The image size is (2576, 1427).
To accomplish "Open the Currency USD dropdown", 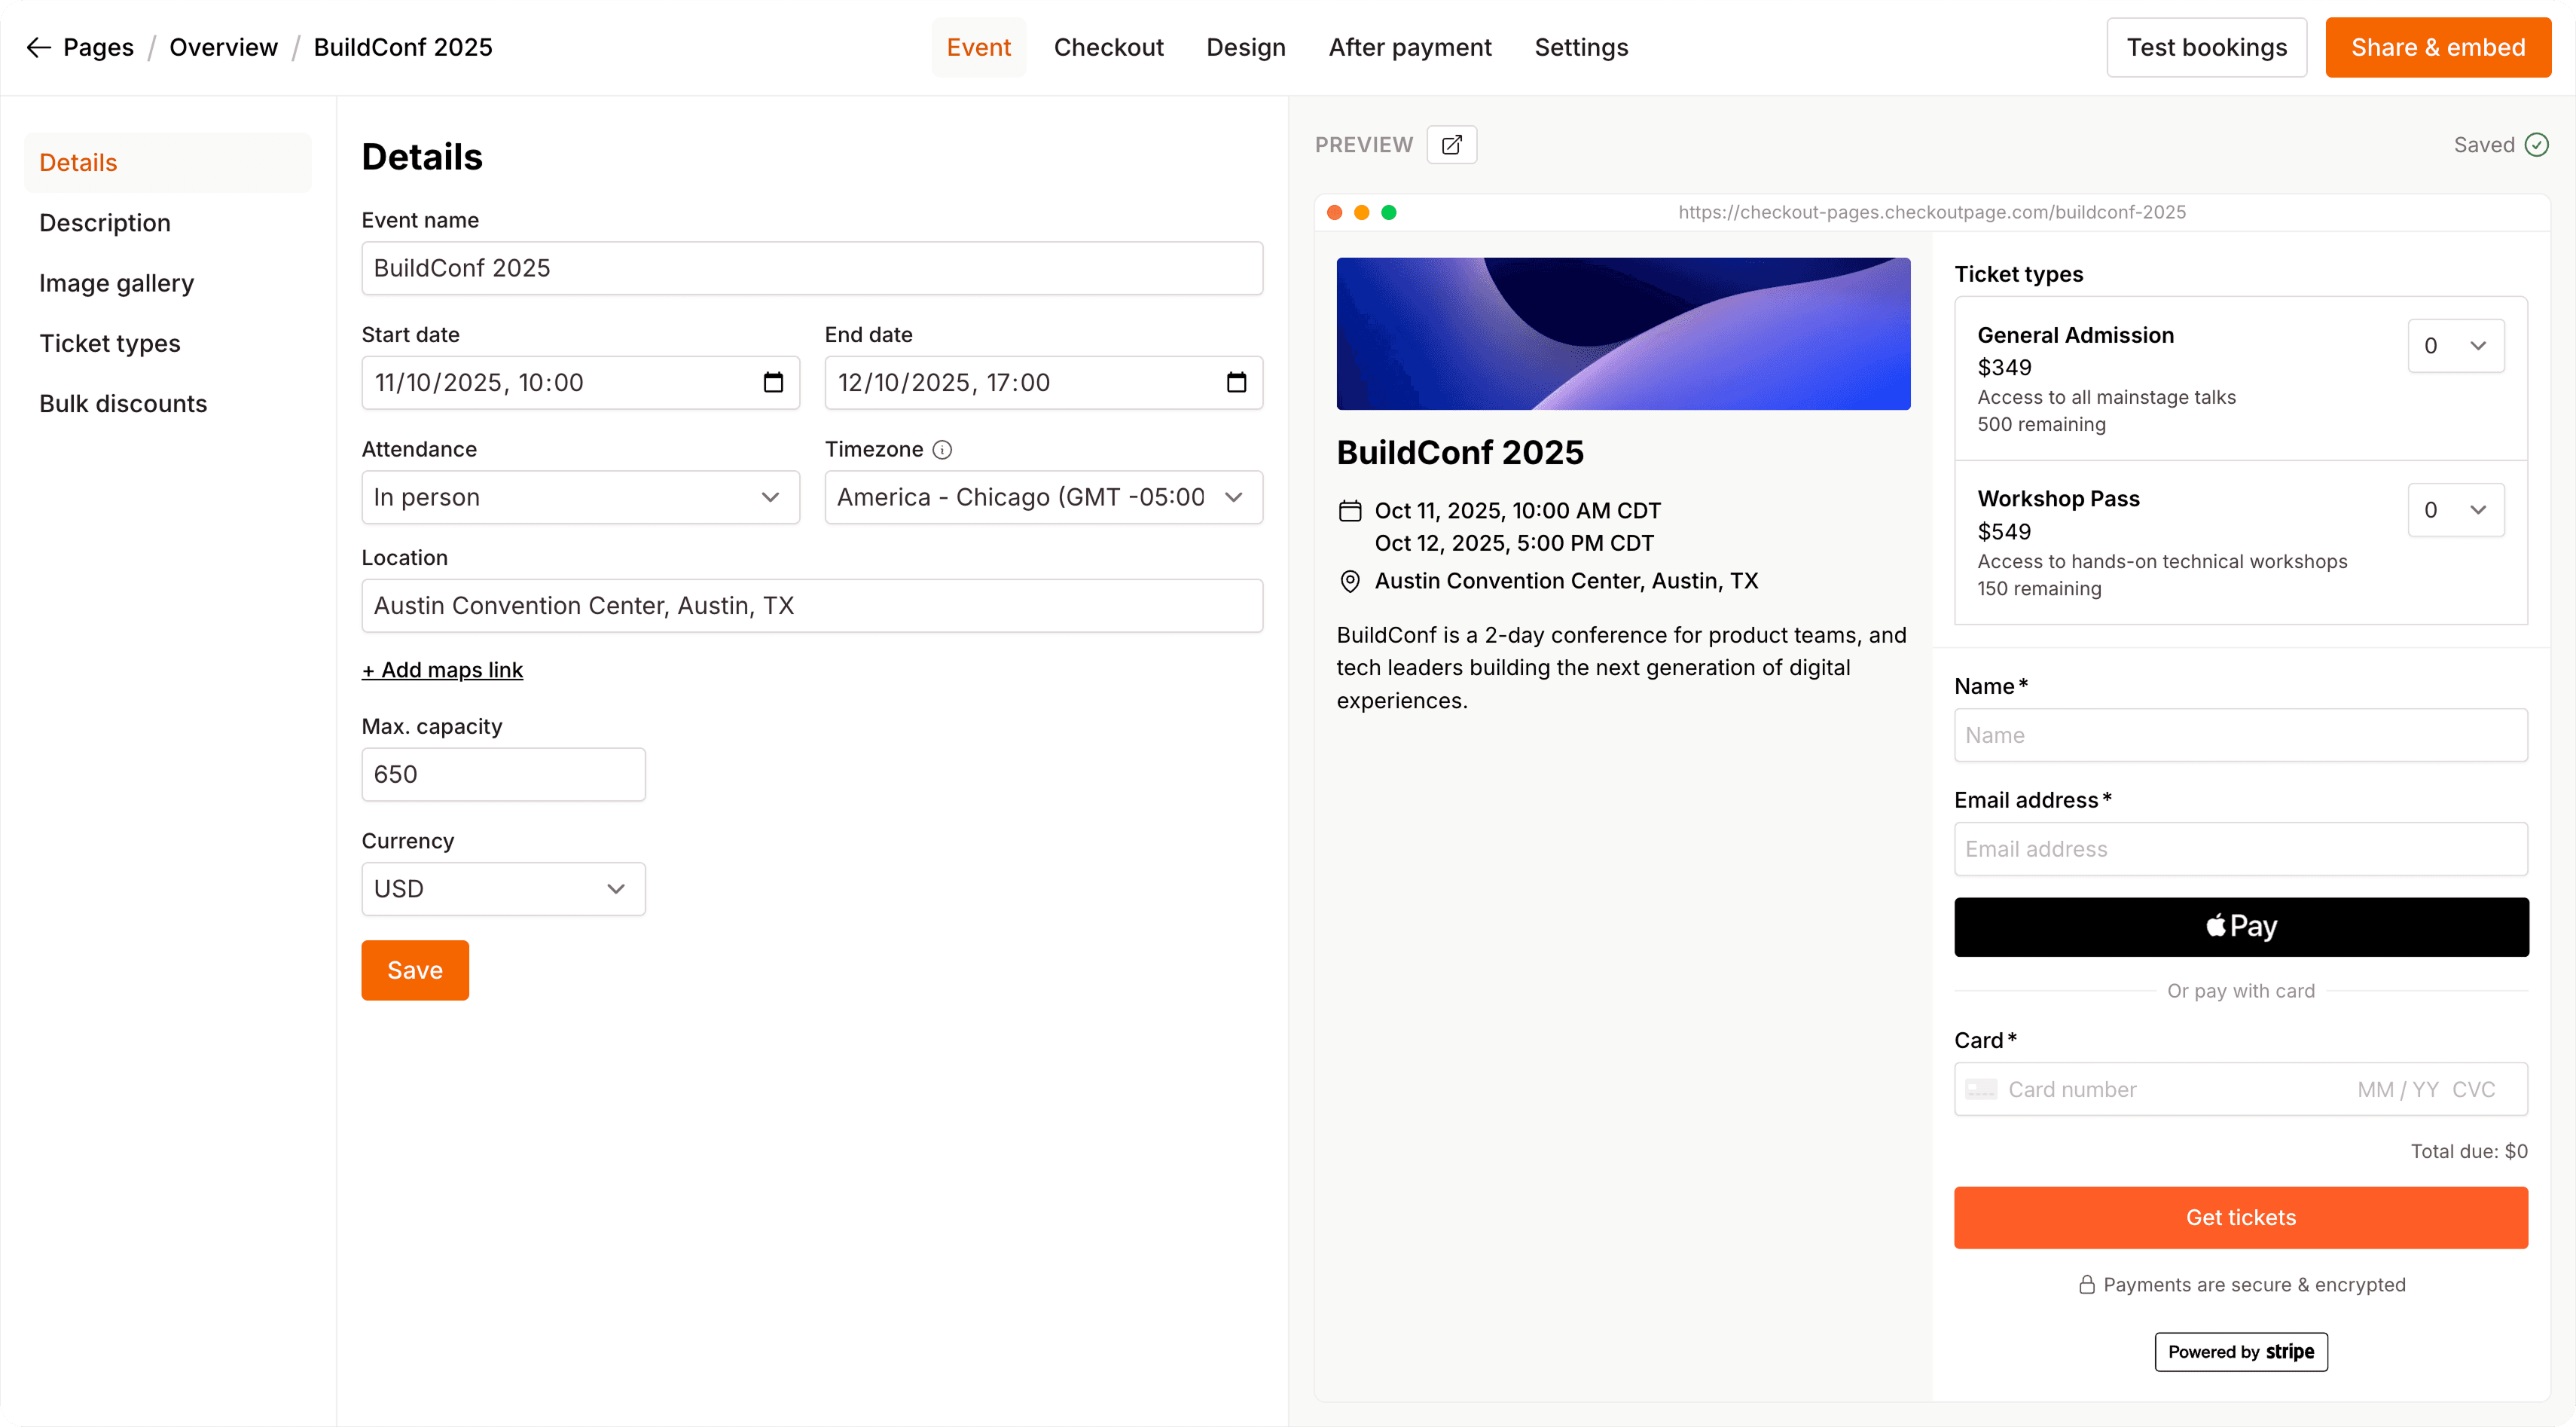I will pos(503,889).
